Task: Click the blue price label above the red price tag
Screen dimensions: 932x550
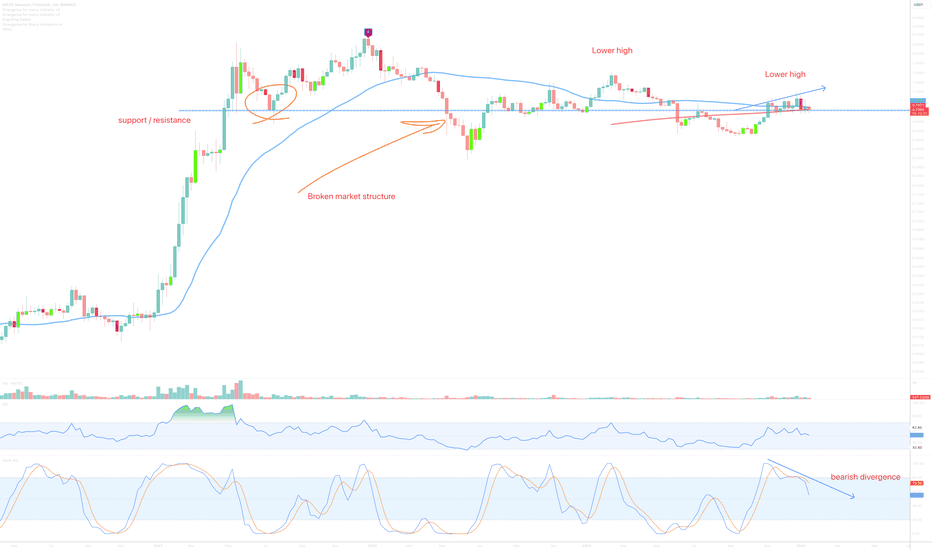Action: click(x=918, y=100)
